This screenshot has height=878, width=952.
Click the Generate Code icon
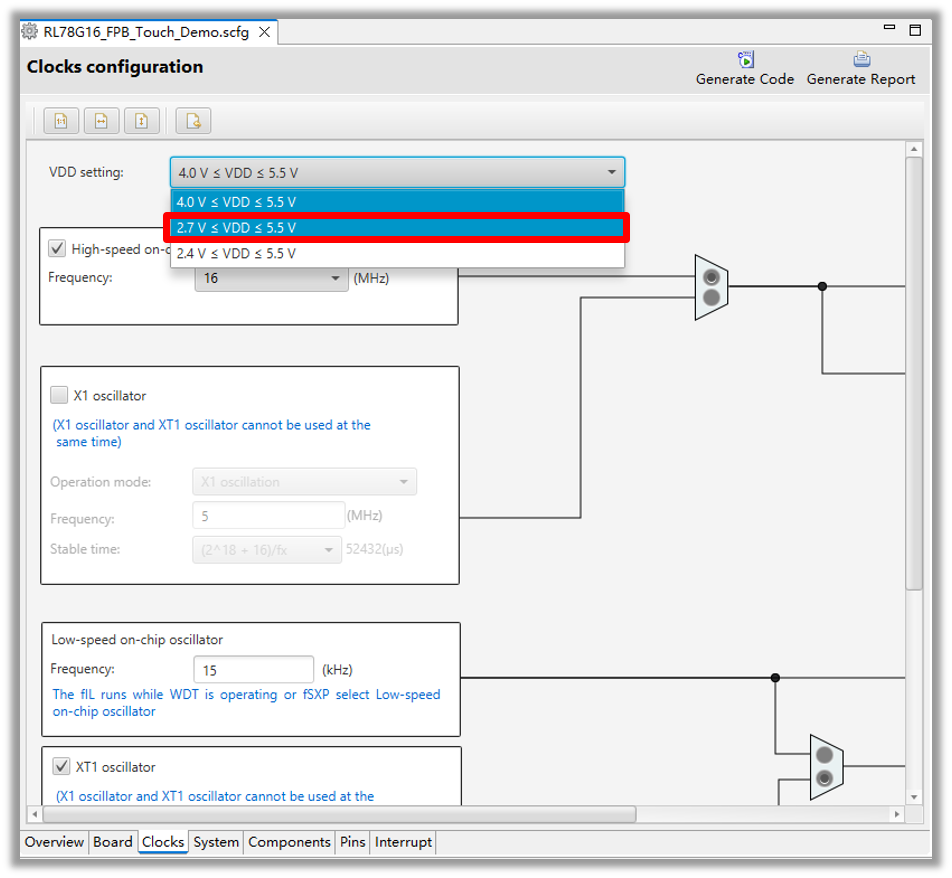tap(745, 60)
